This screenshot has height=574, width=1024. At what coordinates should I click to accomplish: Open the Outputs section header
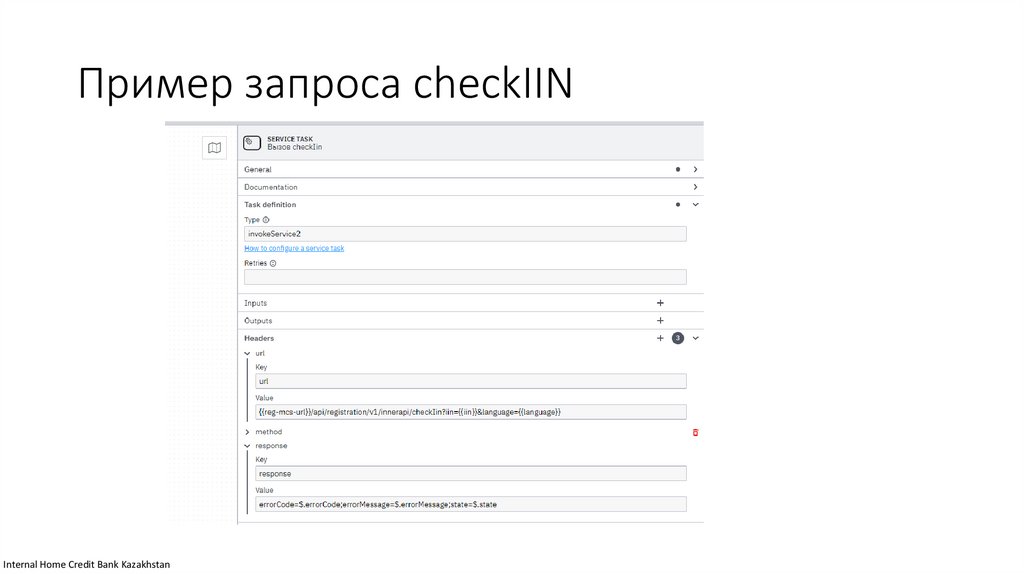pos(471,321)
